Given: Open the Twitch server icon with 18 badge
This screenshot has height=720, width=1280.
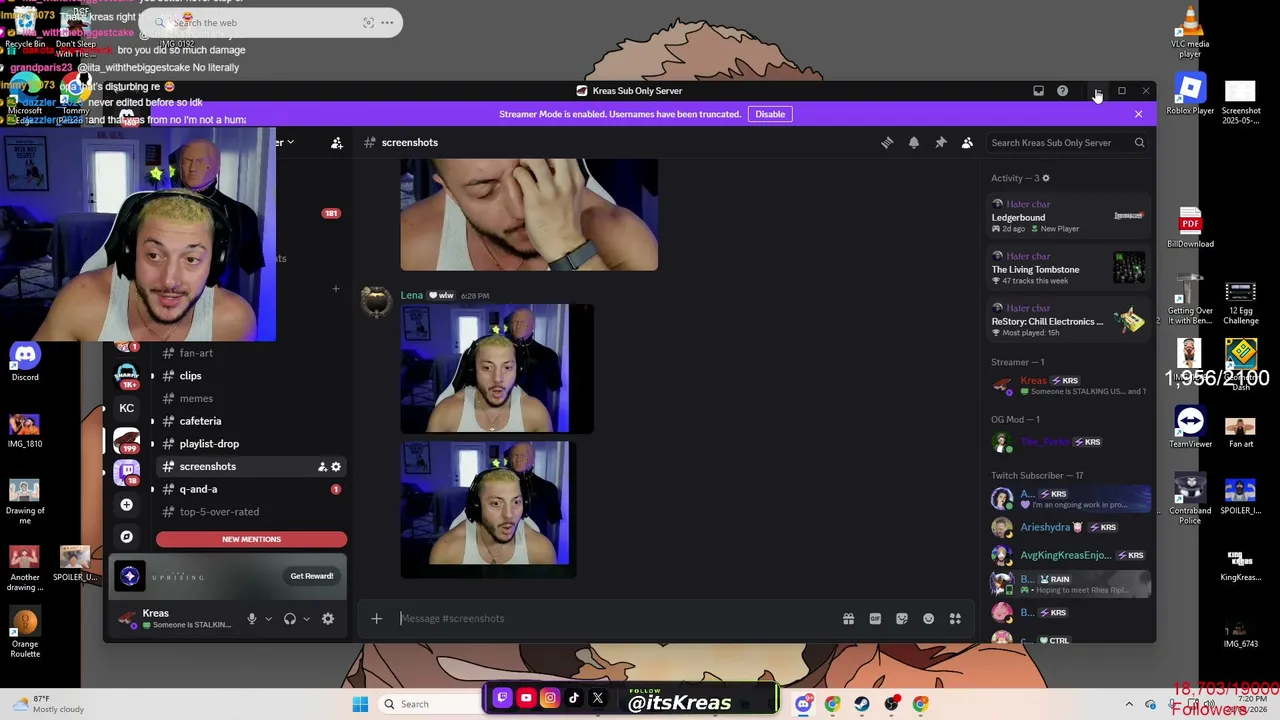Looking at the screenshot, I should tap(127, 470).
